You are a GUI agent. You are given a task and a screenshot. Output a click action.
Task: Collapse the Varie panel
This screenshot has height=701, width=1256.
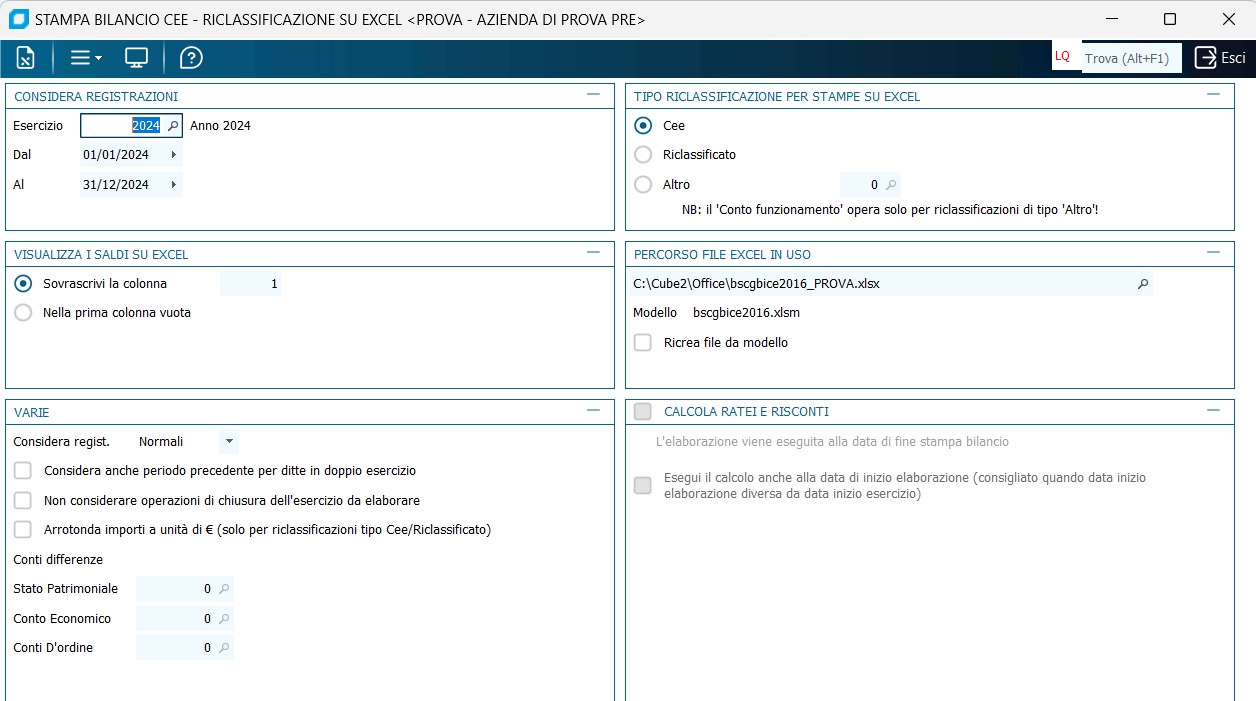pos(594,410)
